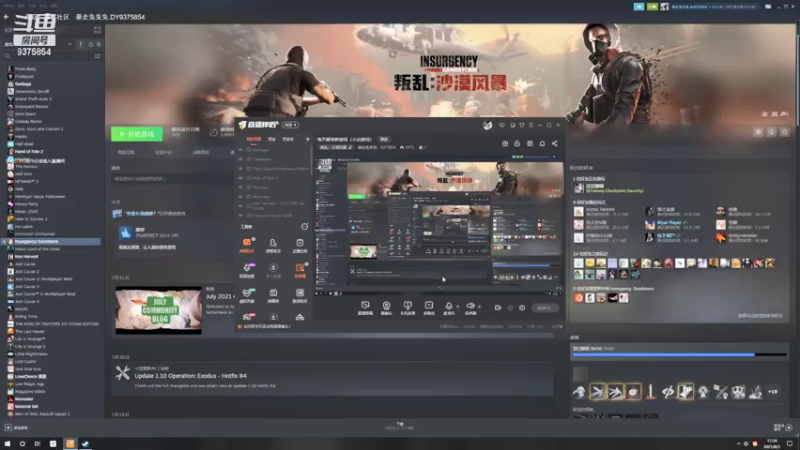Click the recent activity clock filter
This screenshot has width=800, height=450.
tap(90, 44)
